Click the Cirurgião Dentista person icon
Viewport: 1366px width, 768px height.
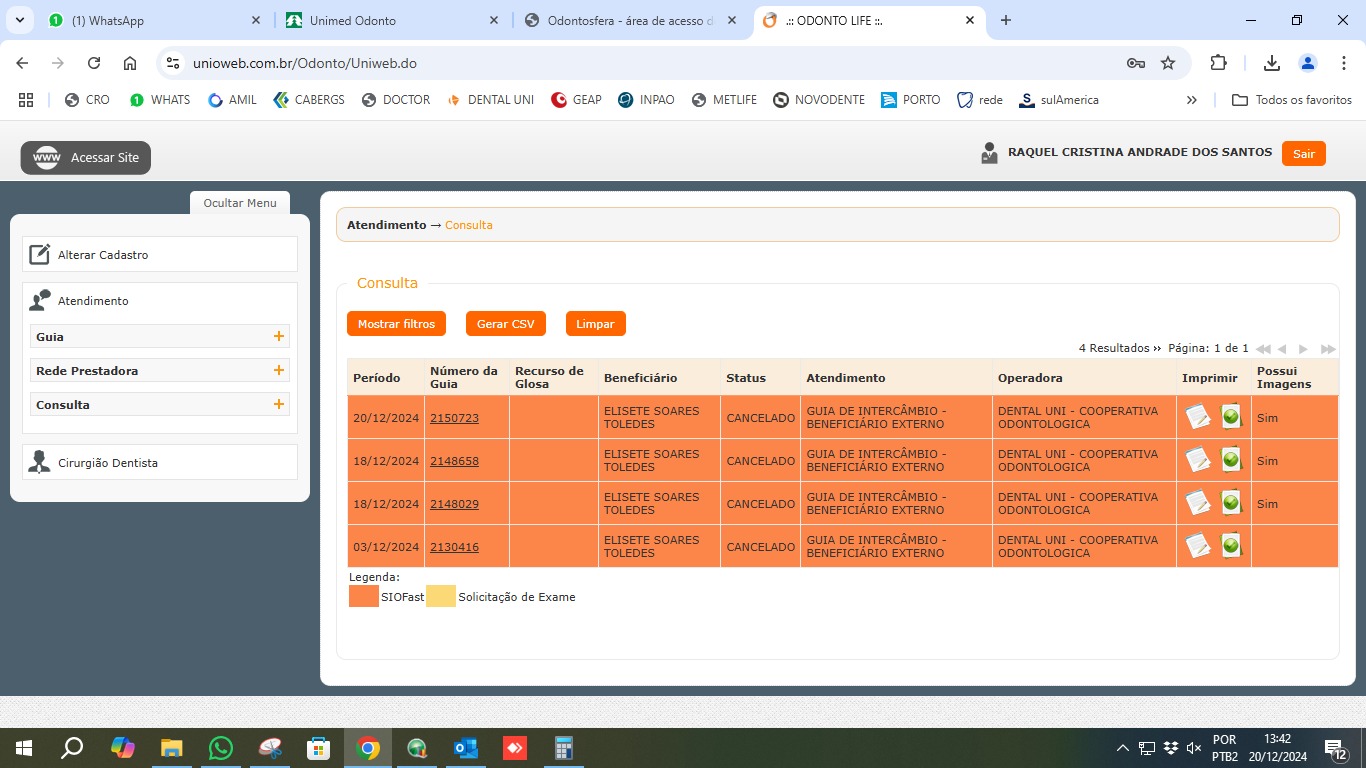click(x=39, y=463)
